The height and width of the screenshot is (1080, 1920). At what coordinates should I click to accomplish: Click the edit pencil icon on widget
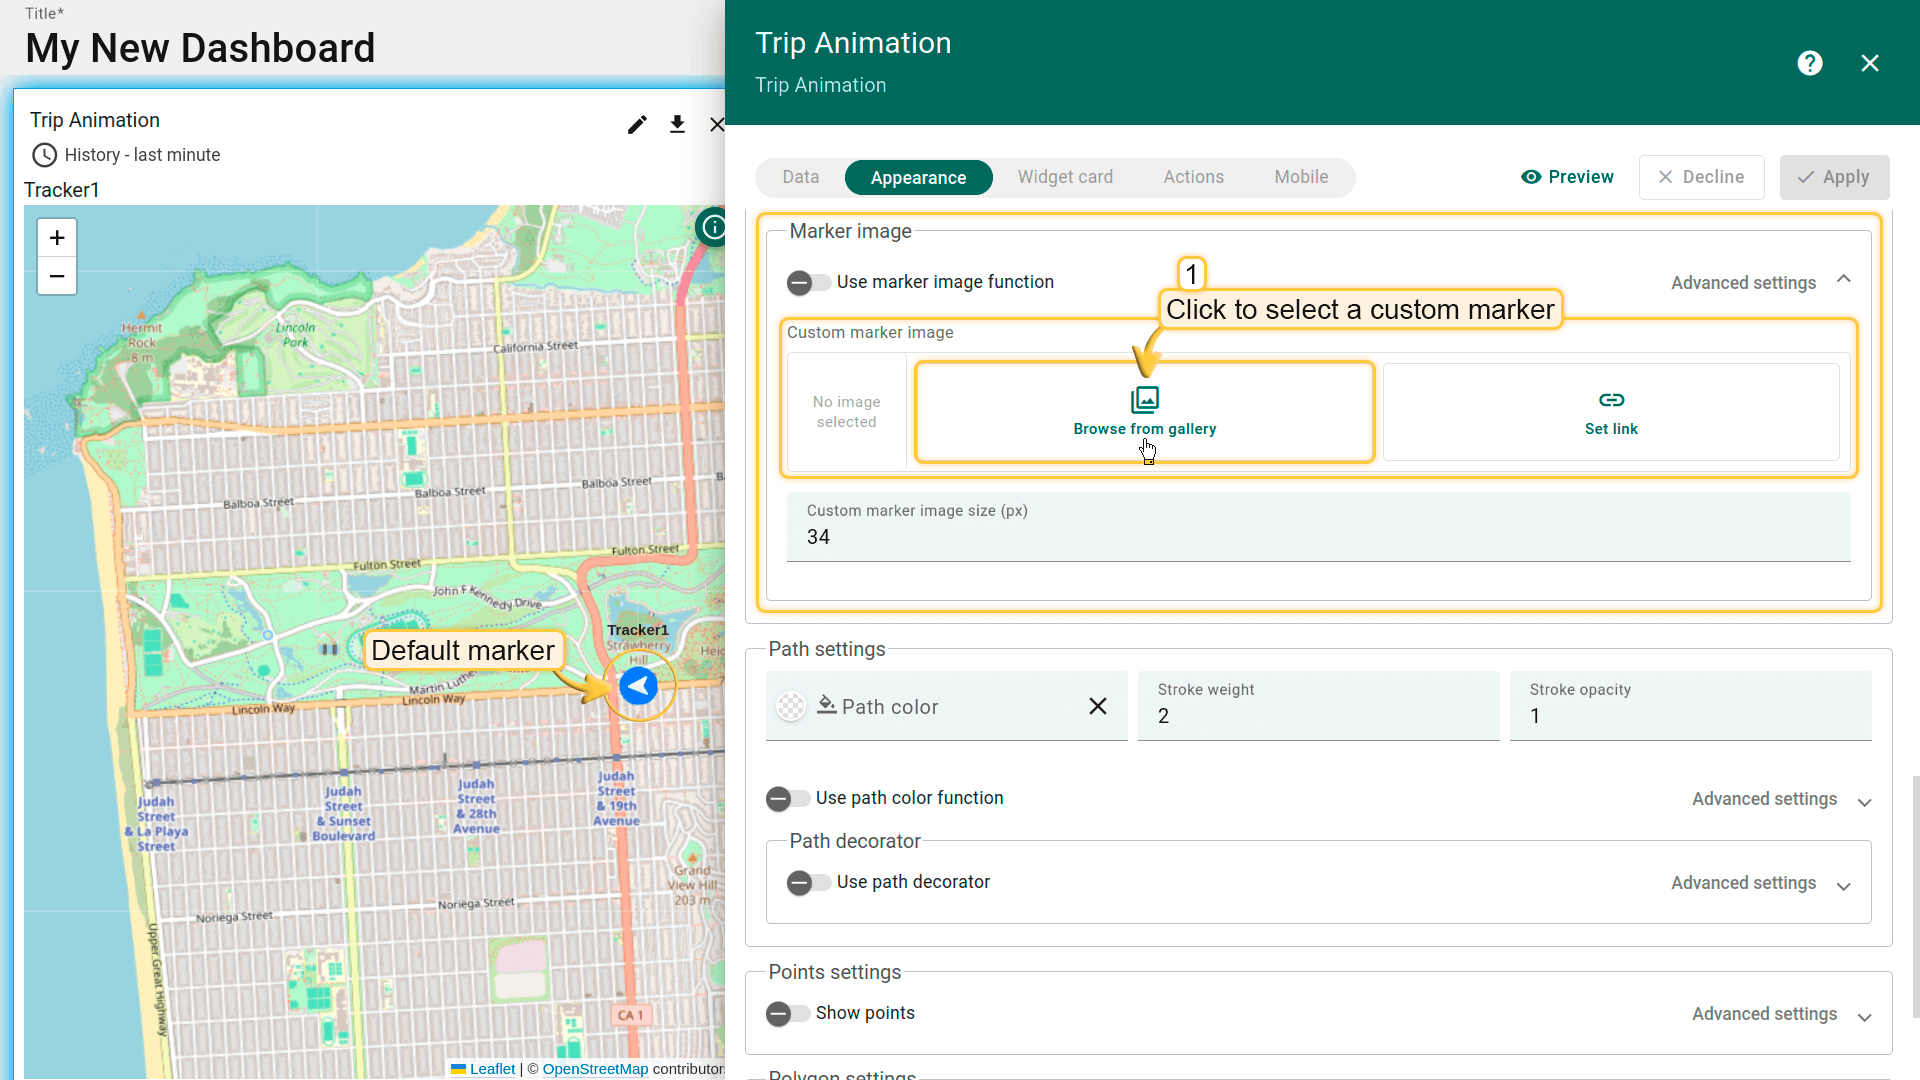[637, 124]
